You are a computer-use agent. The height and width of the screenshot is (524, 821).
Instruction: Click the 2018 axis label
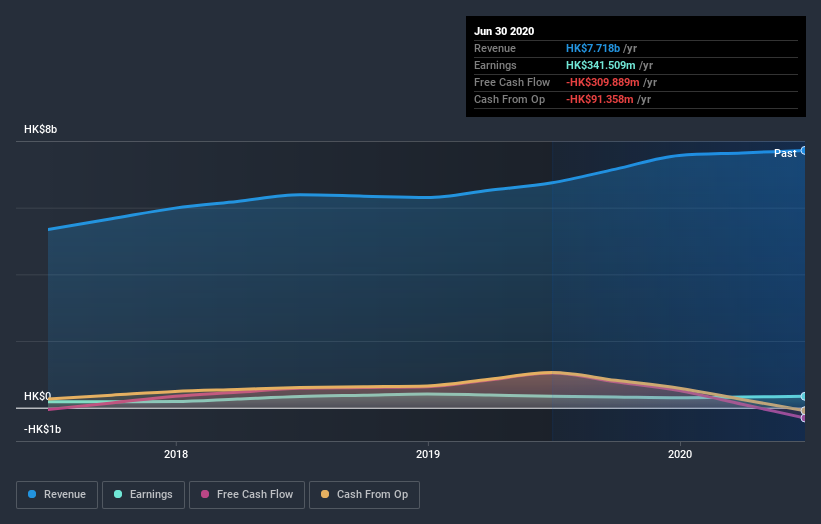(176, 454)
